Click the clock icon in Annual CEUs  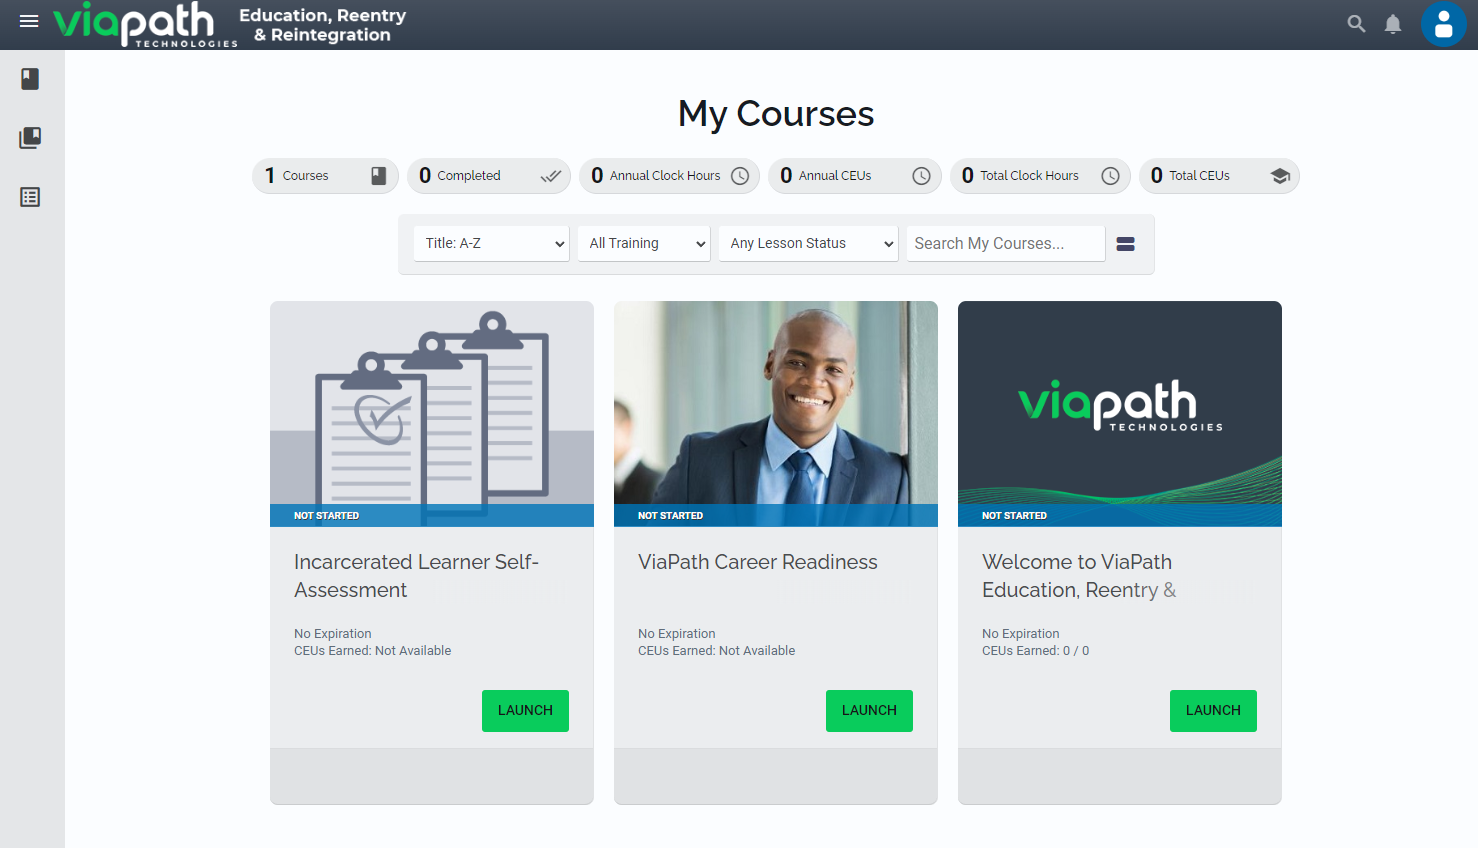click(x=921, y=176)
